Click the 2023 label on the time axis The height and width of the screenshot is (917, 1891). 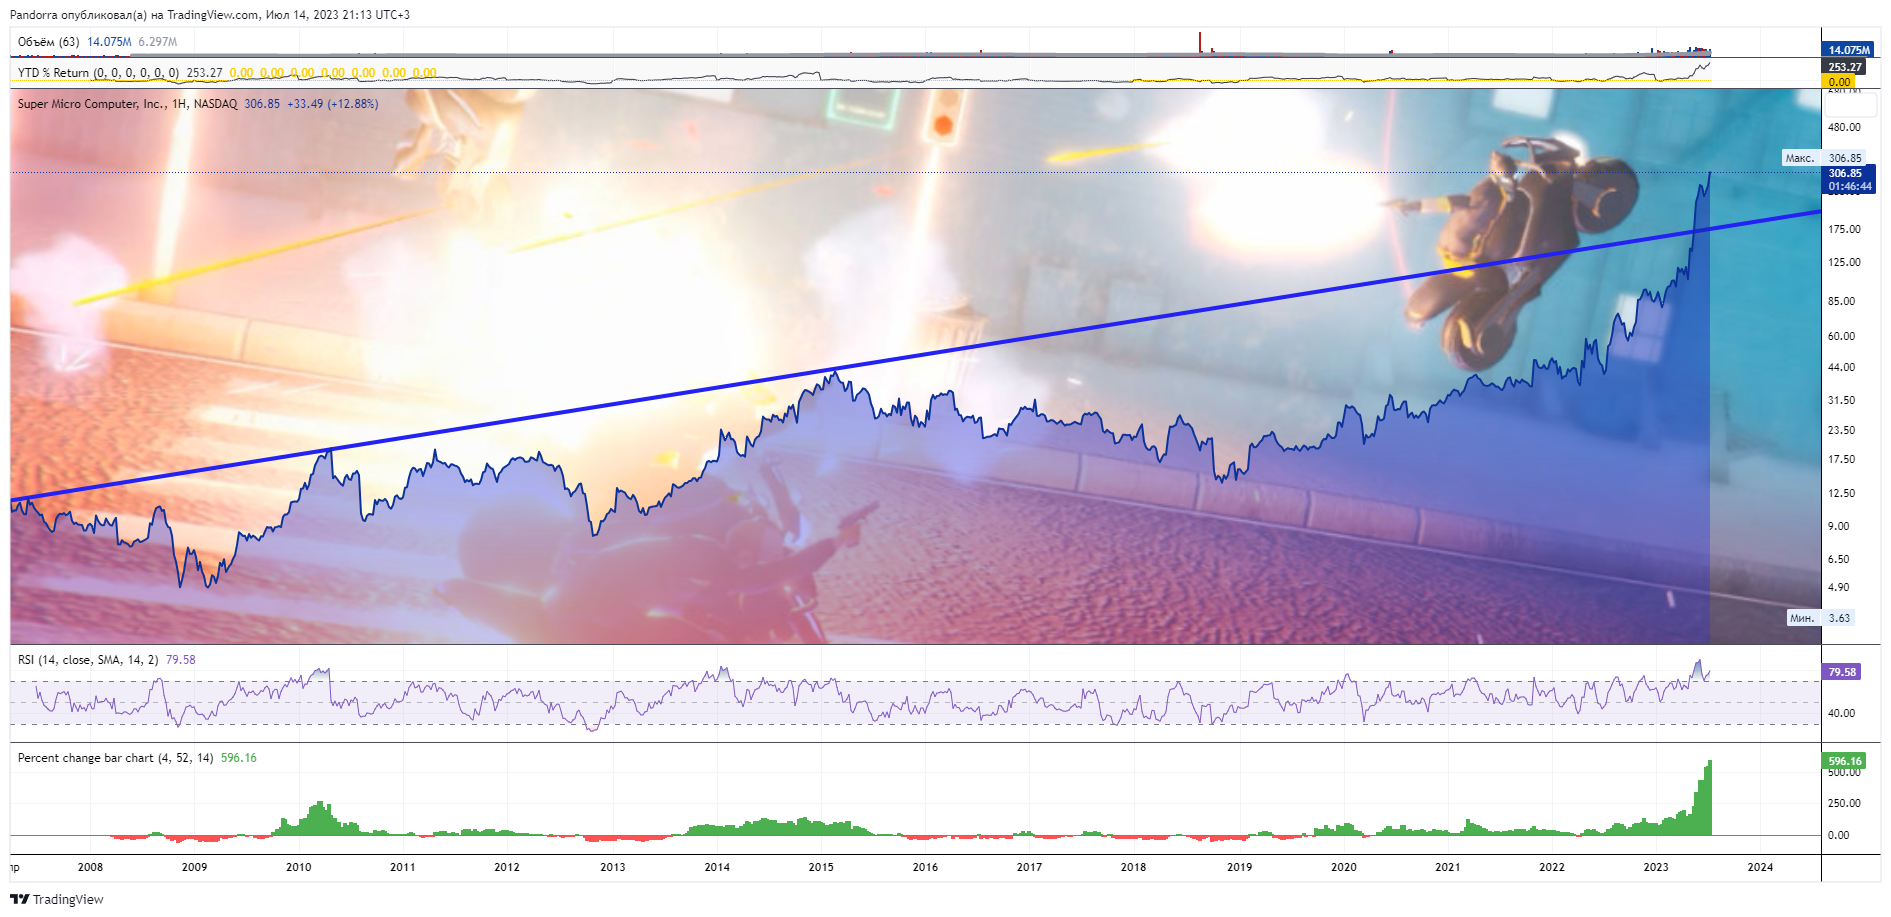(x=1655, y=867)
